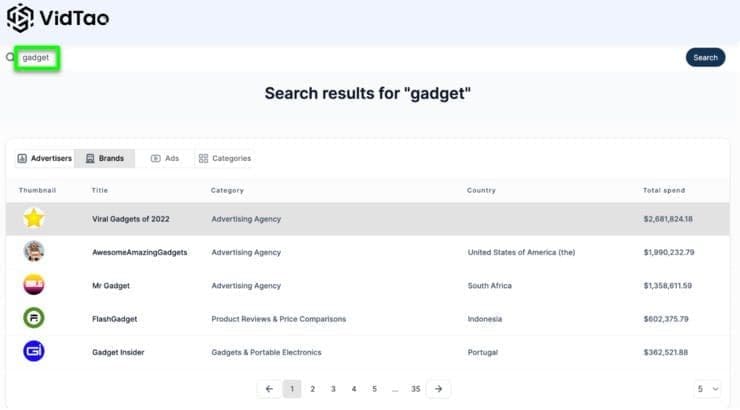Sort by Total spend column header
The height and width of the screenshot is (410, 740).
664,191
